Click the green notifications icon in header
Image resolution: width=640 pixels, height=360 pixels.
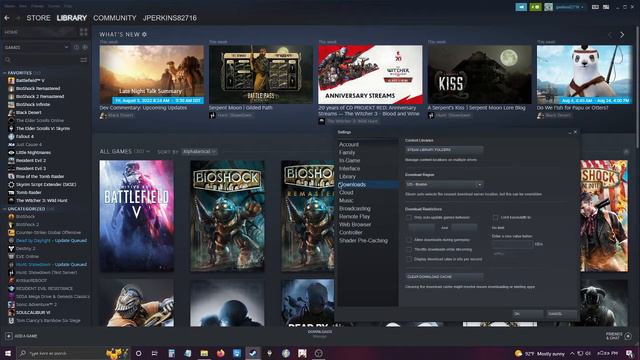click(x=535, y=7)
